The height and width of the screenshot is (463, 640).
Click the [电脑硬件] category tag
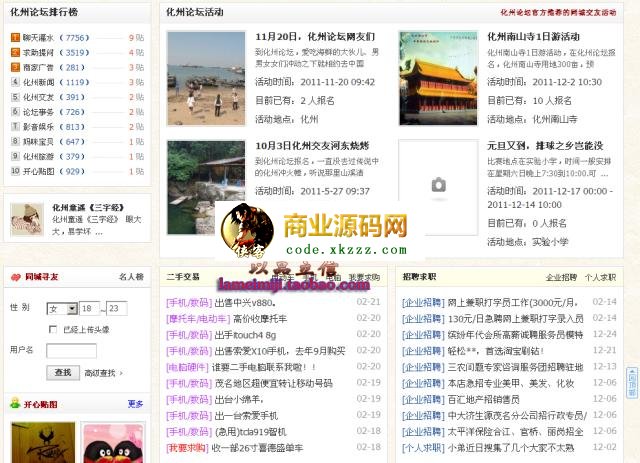coord(187,367)
